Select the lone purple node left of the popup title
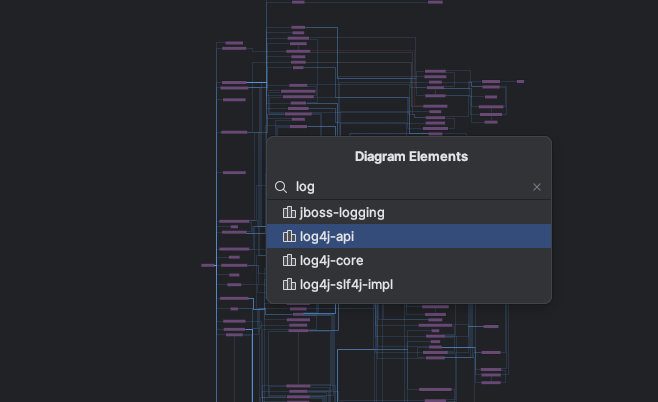Image resolution: width=658 pixels, height=402 pixels. click(x=234, y=173)
